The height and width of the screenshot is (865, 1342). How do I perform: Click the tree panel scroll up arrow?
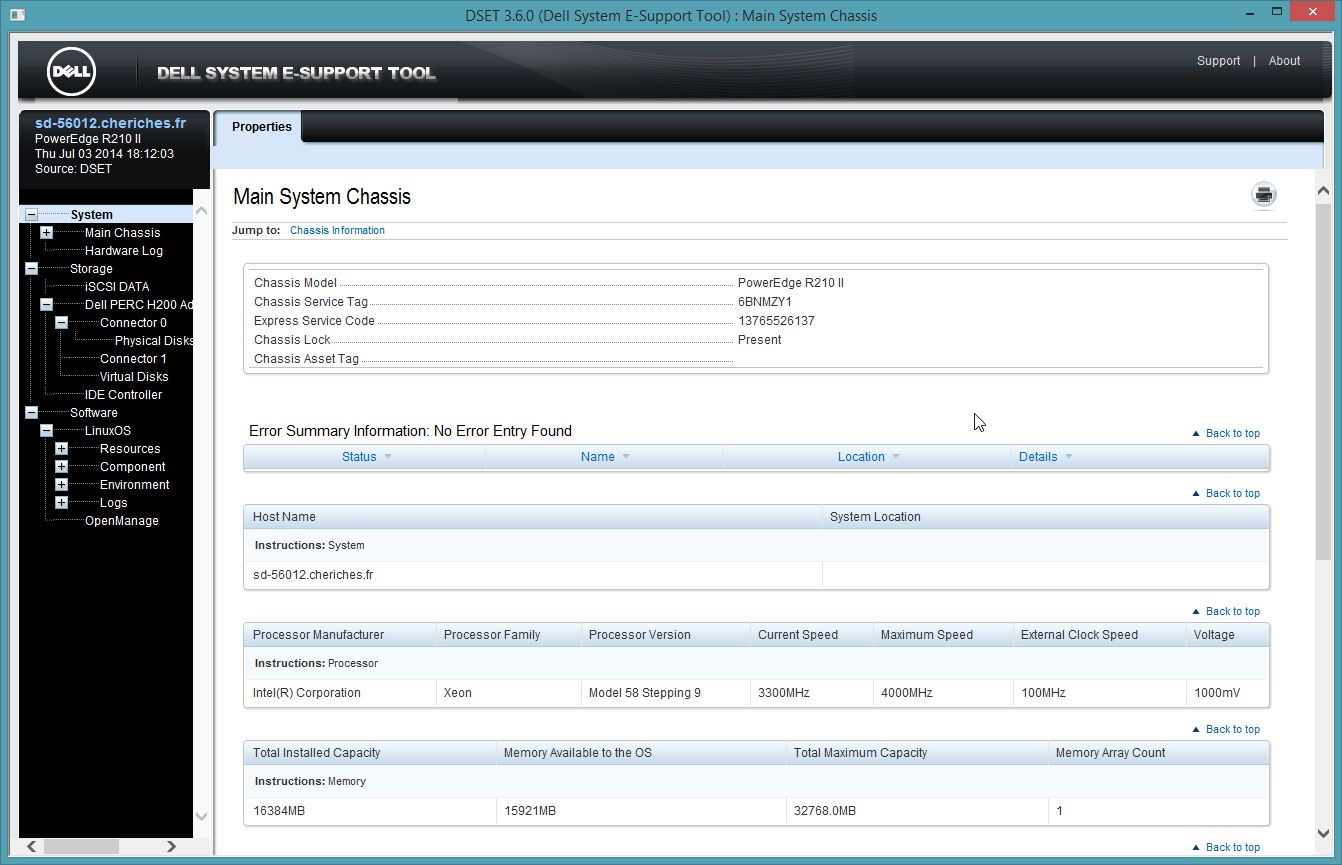(x=201, y=211)
